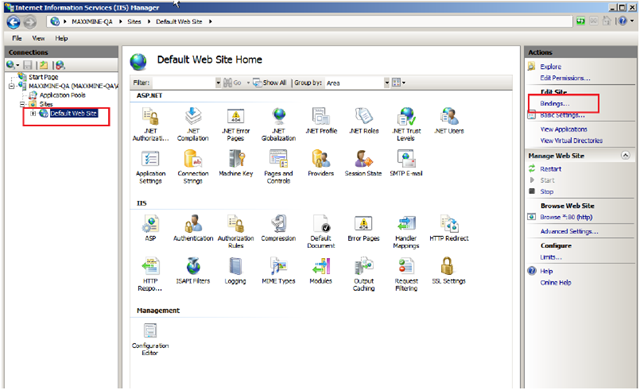This screenshot has height=390, width=640.
Task: Click Edit Permissions link
Action: 565,78
